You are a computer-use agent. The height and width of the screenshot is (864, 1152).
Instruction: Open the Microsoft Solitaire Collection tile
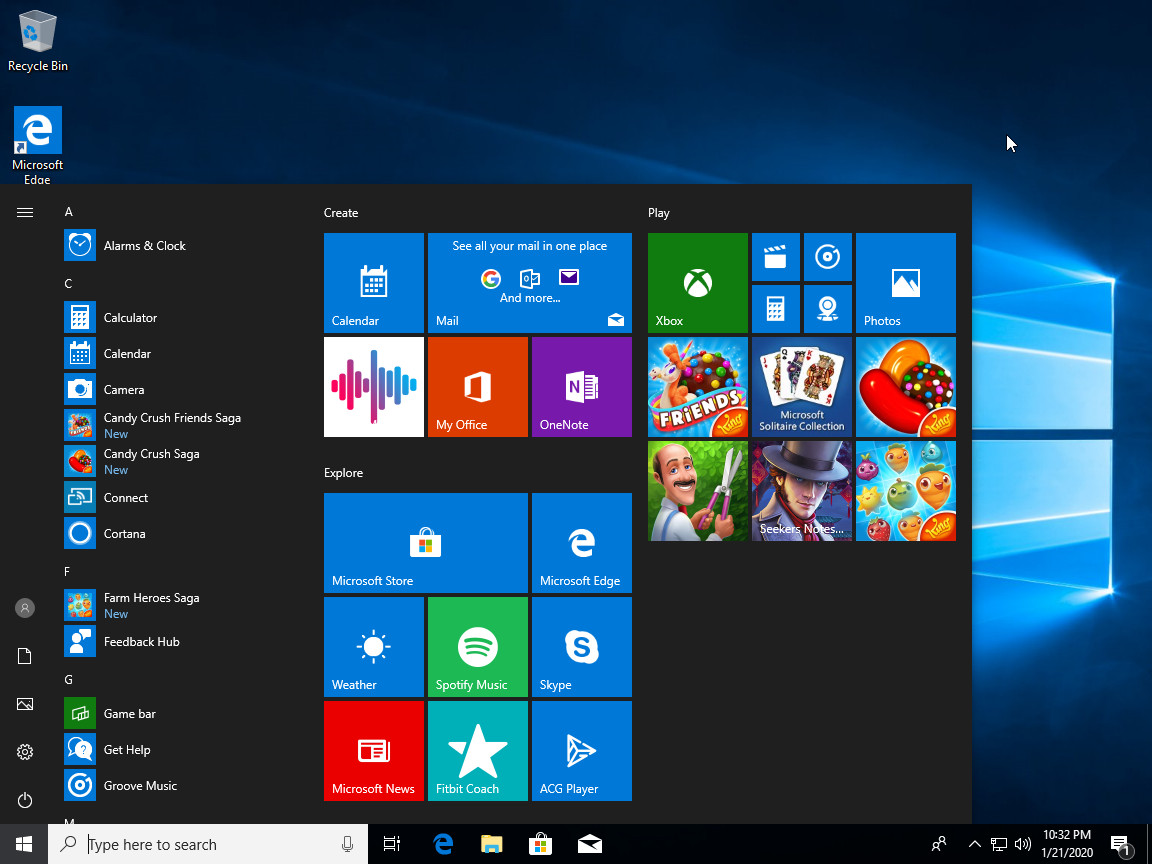point(802,387)
